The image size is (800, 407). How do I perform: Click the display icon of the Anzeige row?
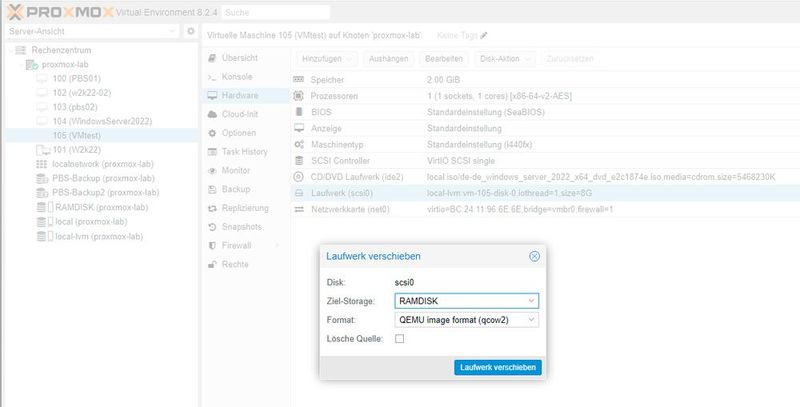pyautogui.click(x=299, y=128)
